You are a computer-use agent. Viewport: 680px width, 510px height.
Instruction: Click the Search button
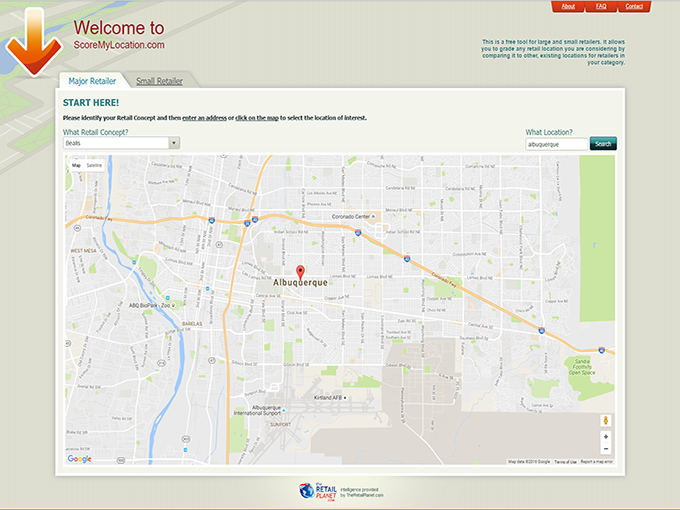click(x=603, y=144)
